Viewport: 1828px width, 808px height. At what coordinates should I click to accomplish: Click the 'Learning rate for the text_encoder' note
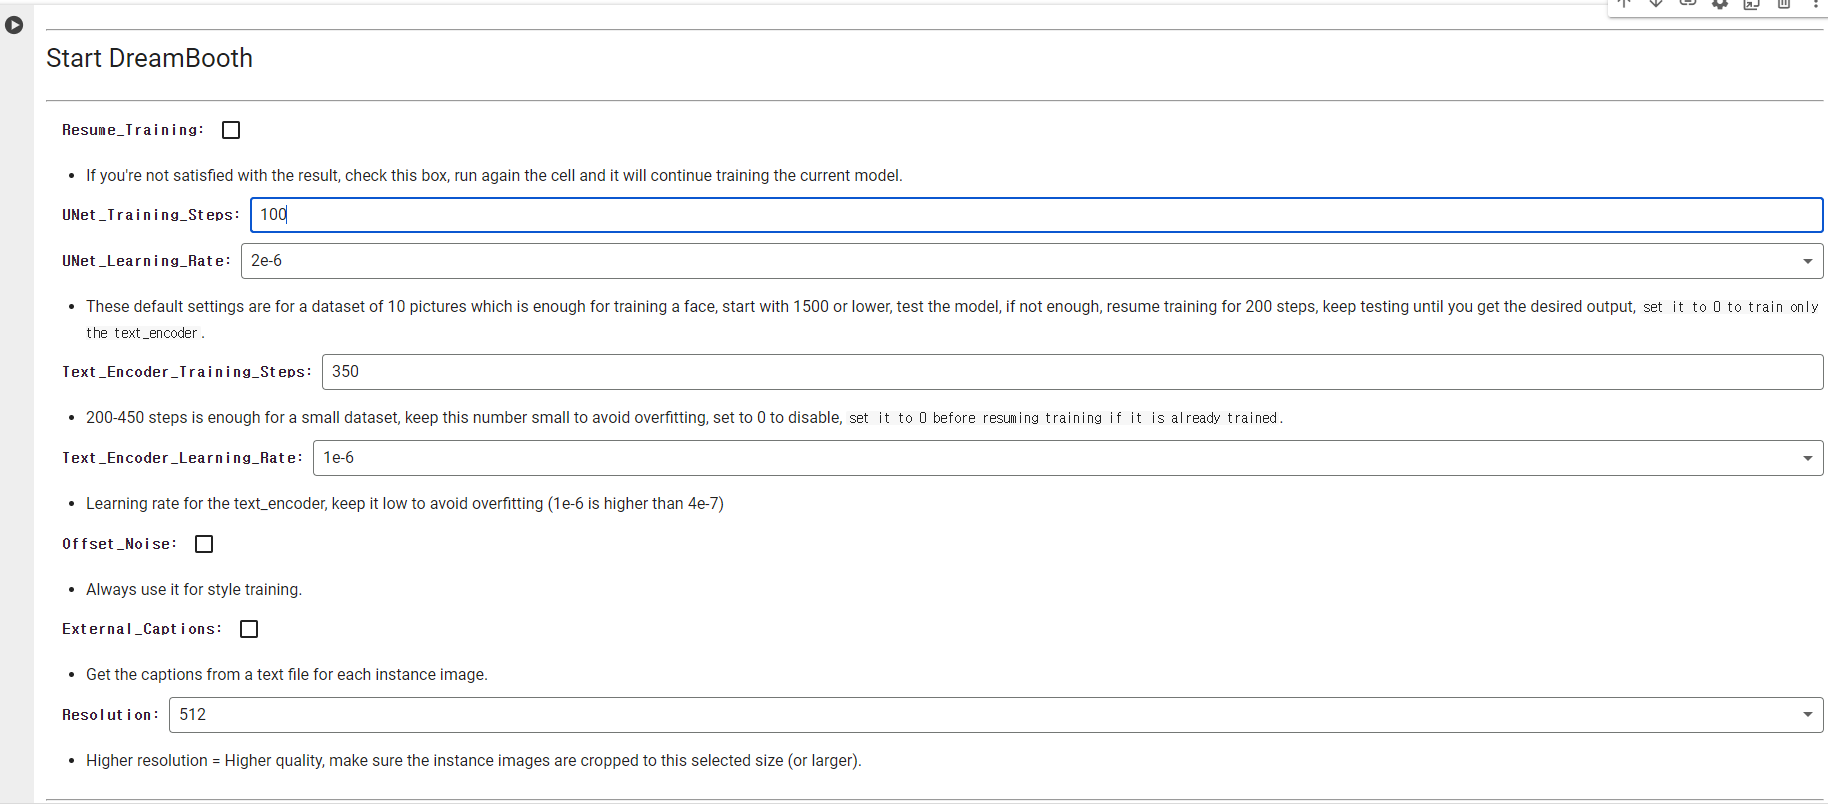click(405, 504)
